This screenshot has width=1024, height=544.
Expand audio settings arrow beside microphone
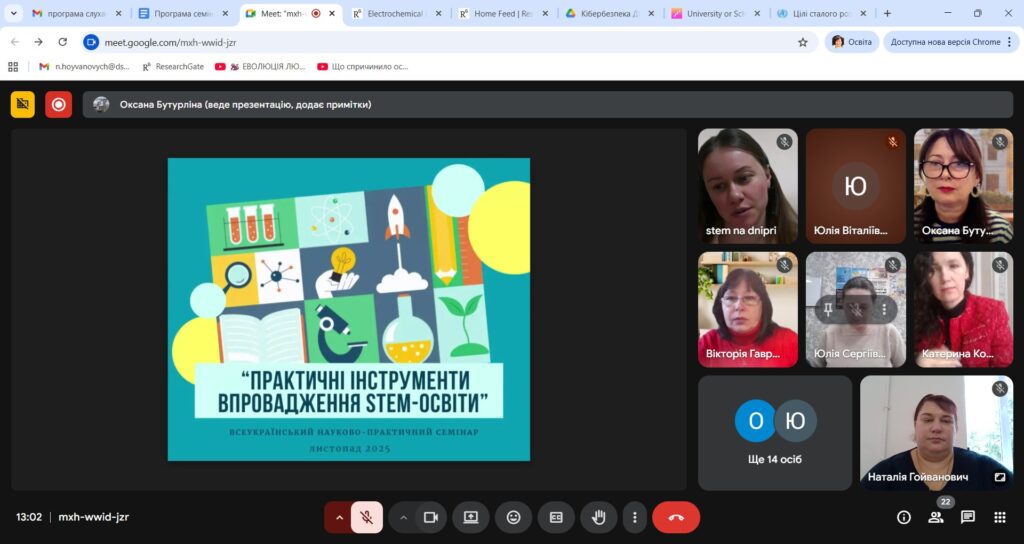[339, 517]
